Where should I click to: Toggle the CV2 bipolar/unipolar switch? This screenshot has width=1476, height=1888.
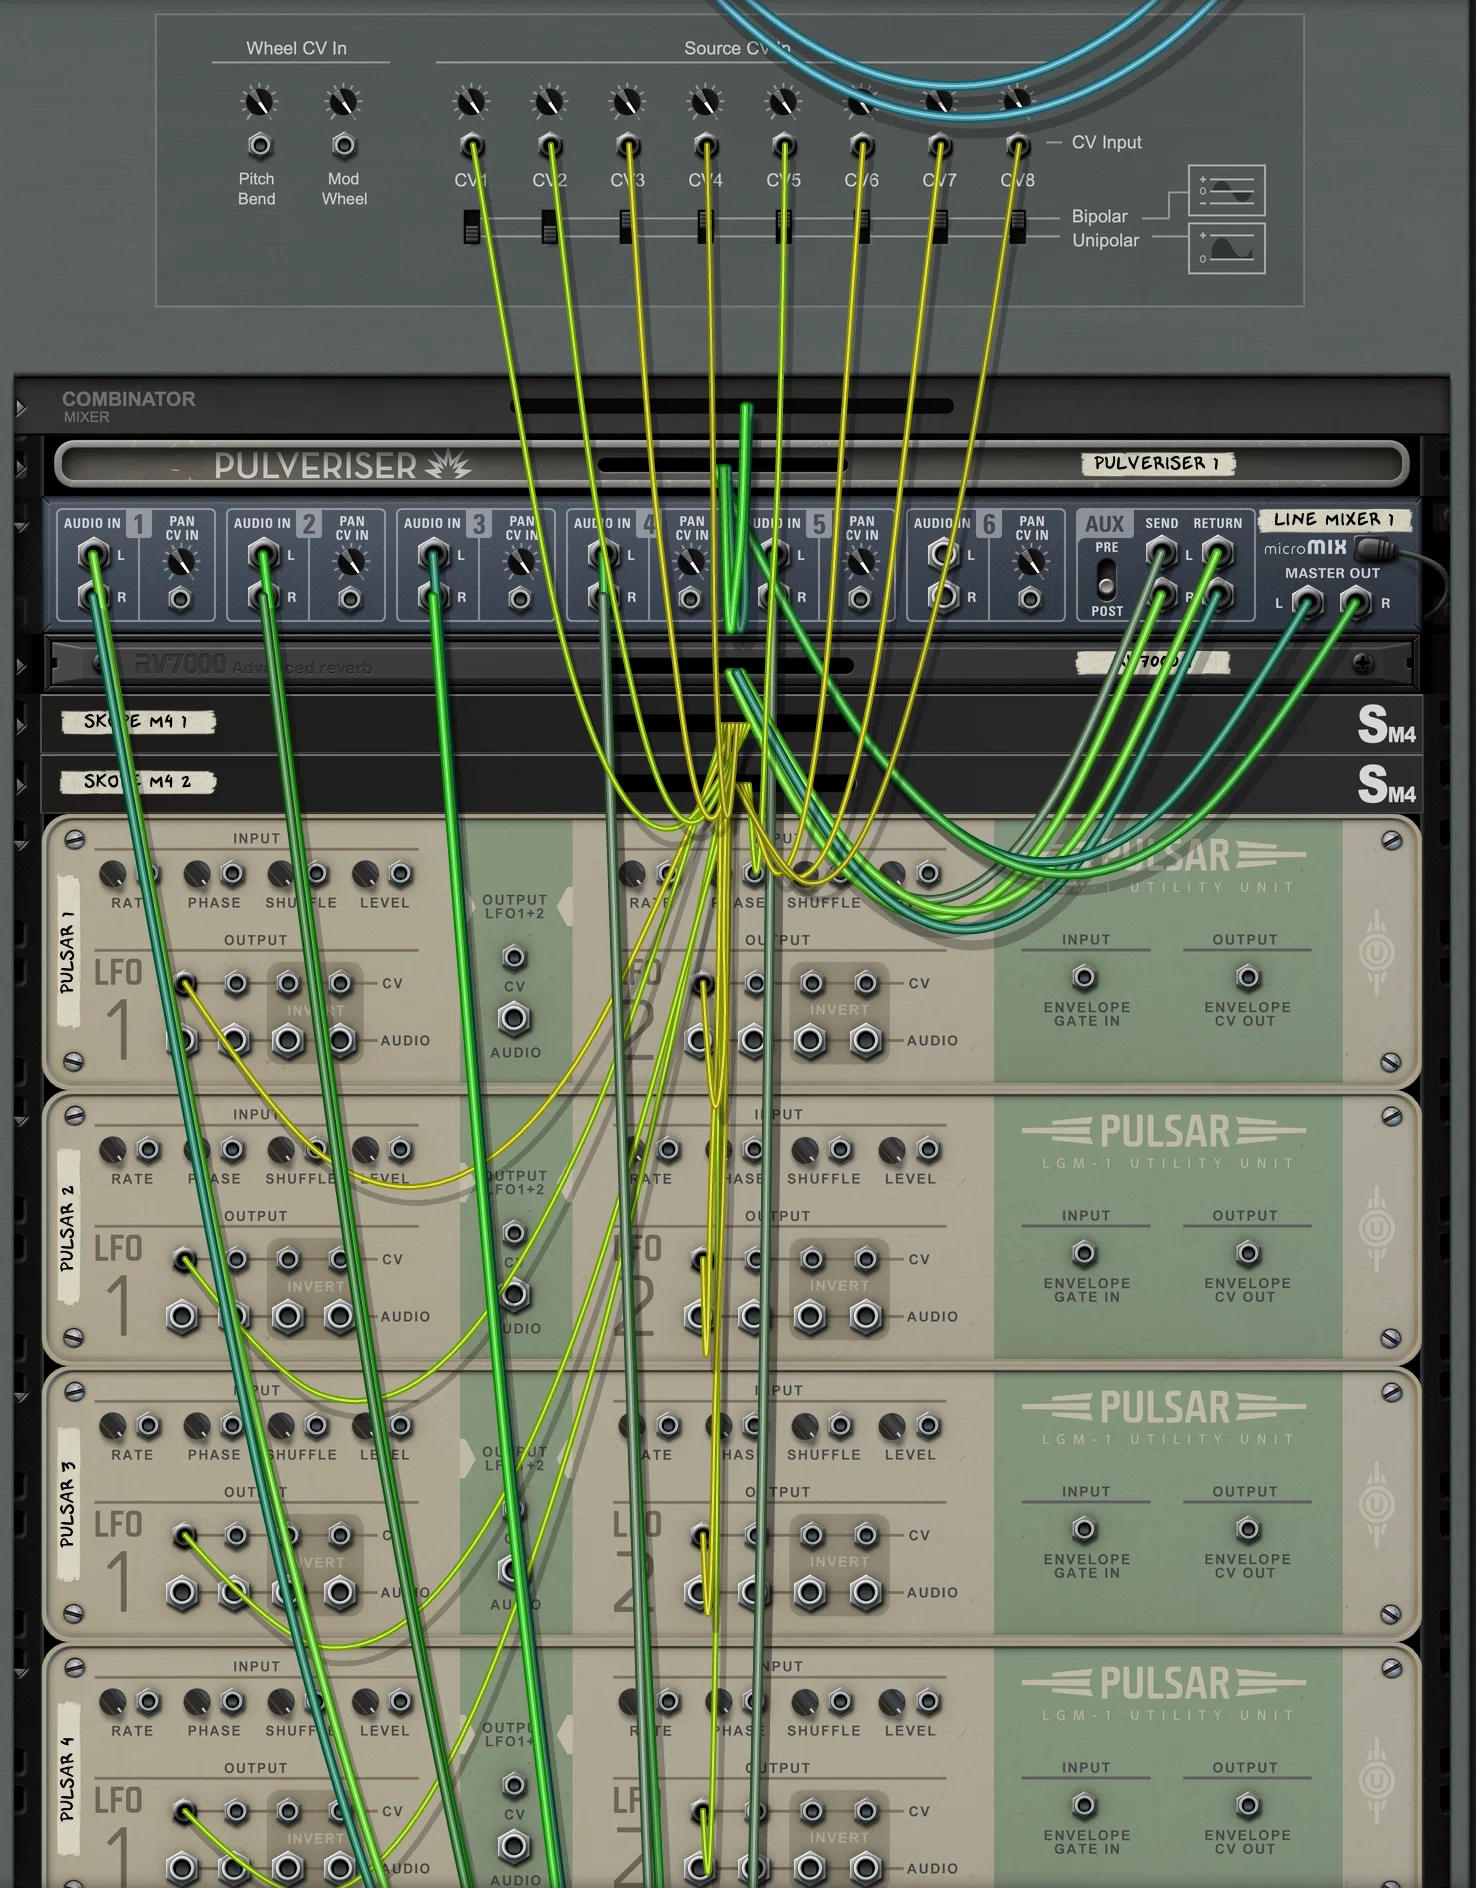[x=549, y=227]
